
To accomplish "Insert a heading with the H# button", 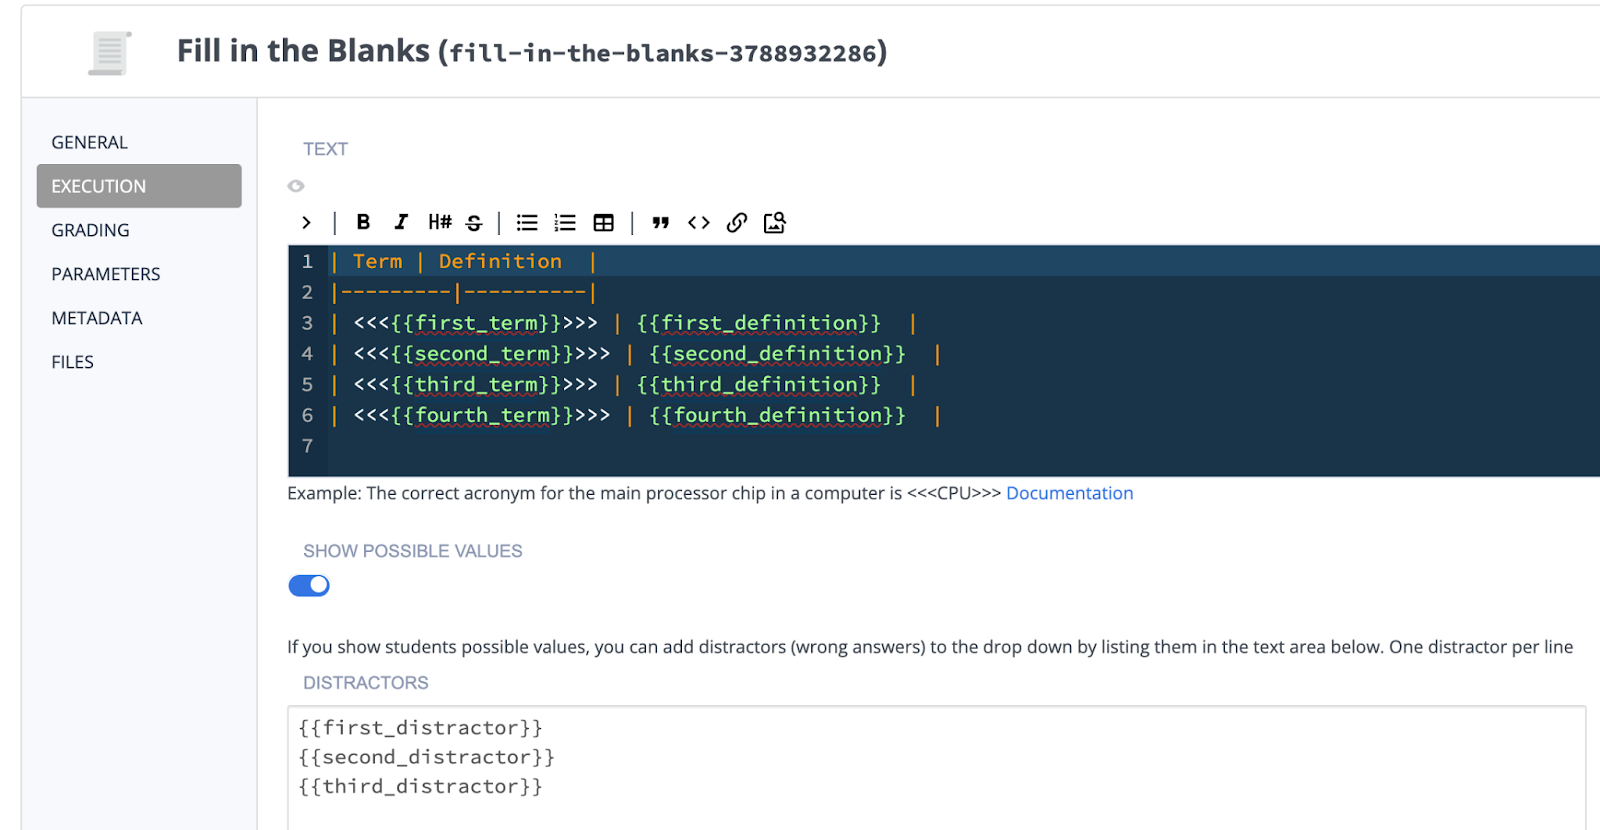I will (x=439, y=222).
